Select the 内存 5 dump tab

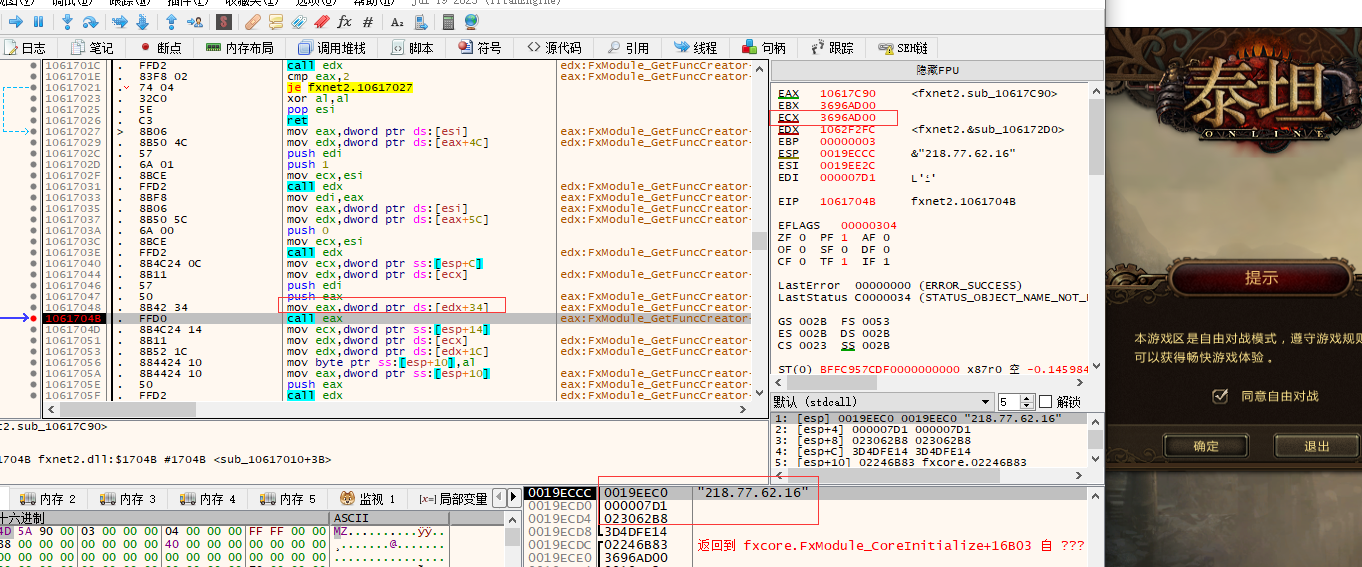(x=289, y=499)
